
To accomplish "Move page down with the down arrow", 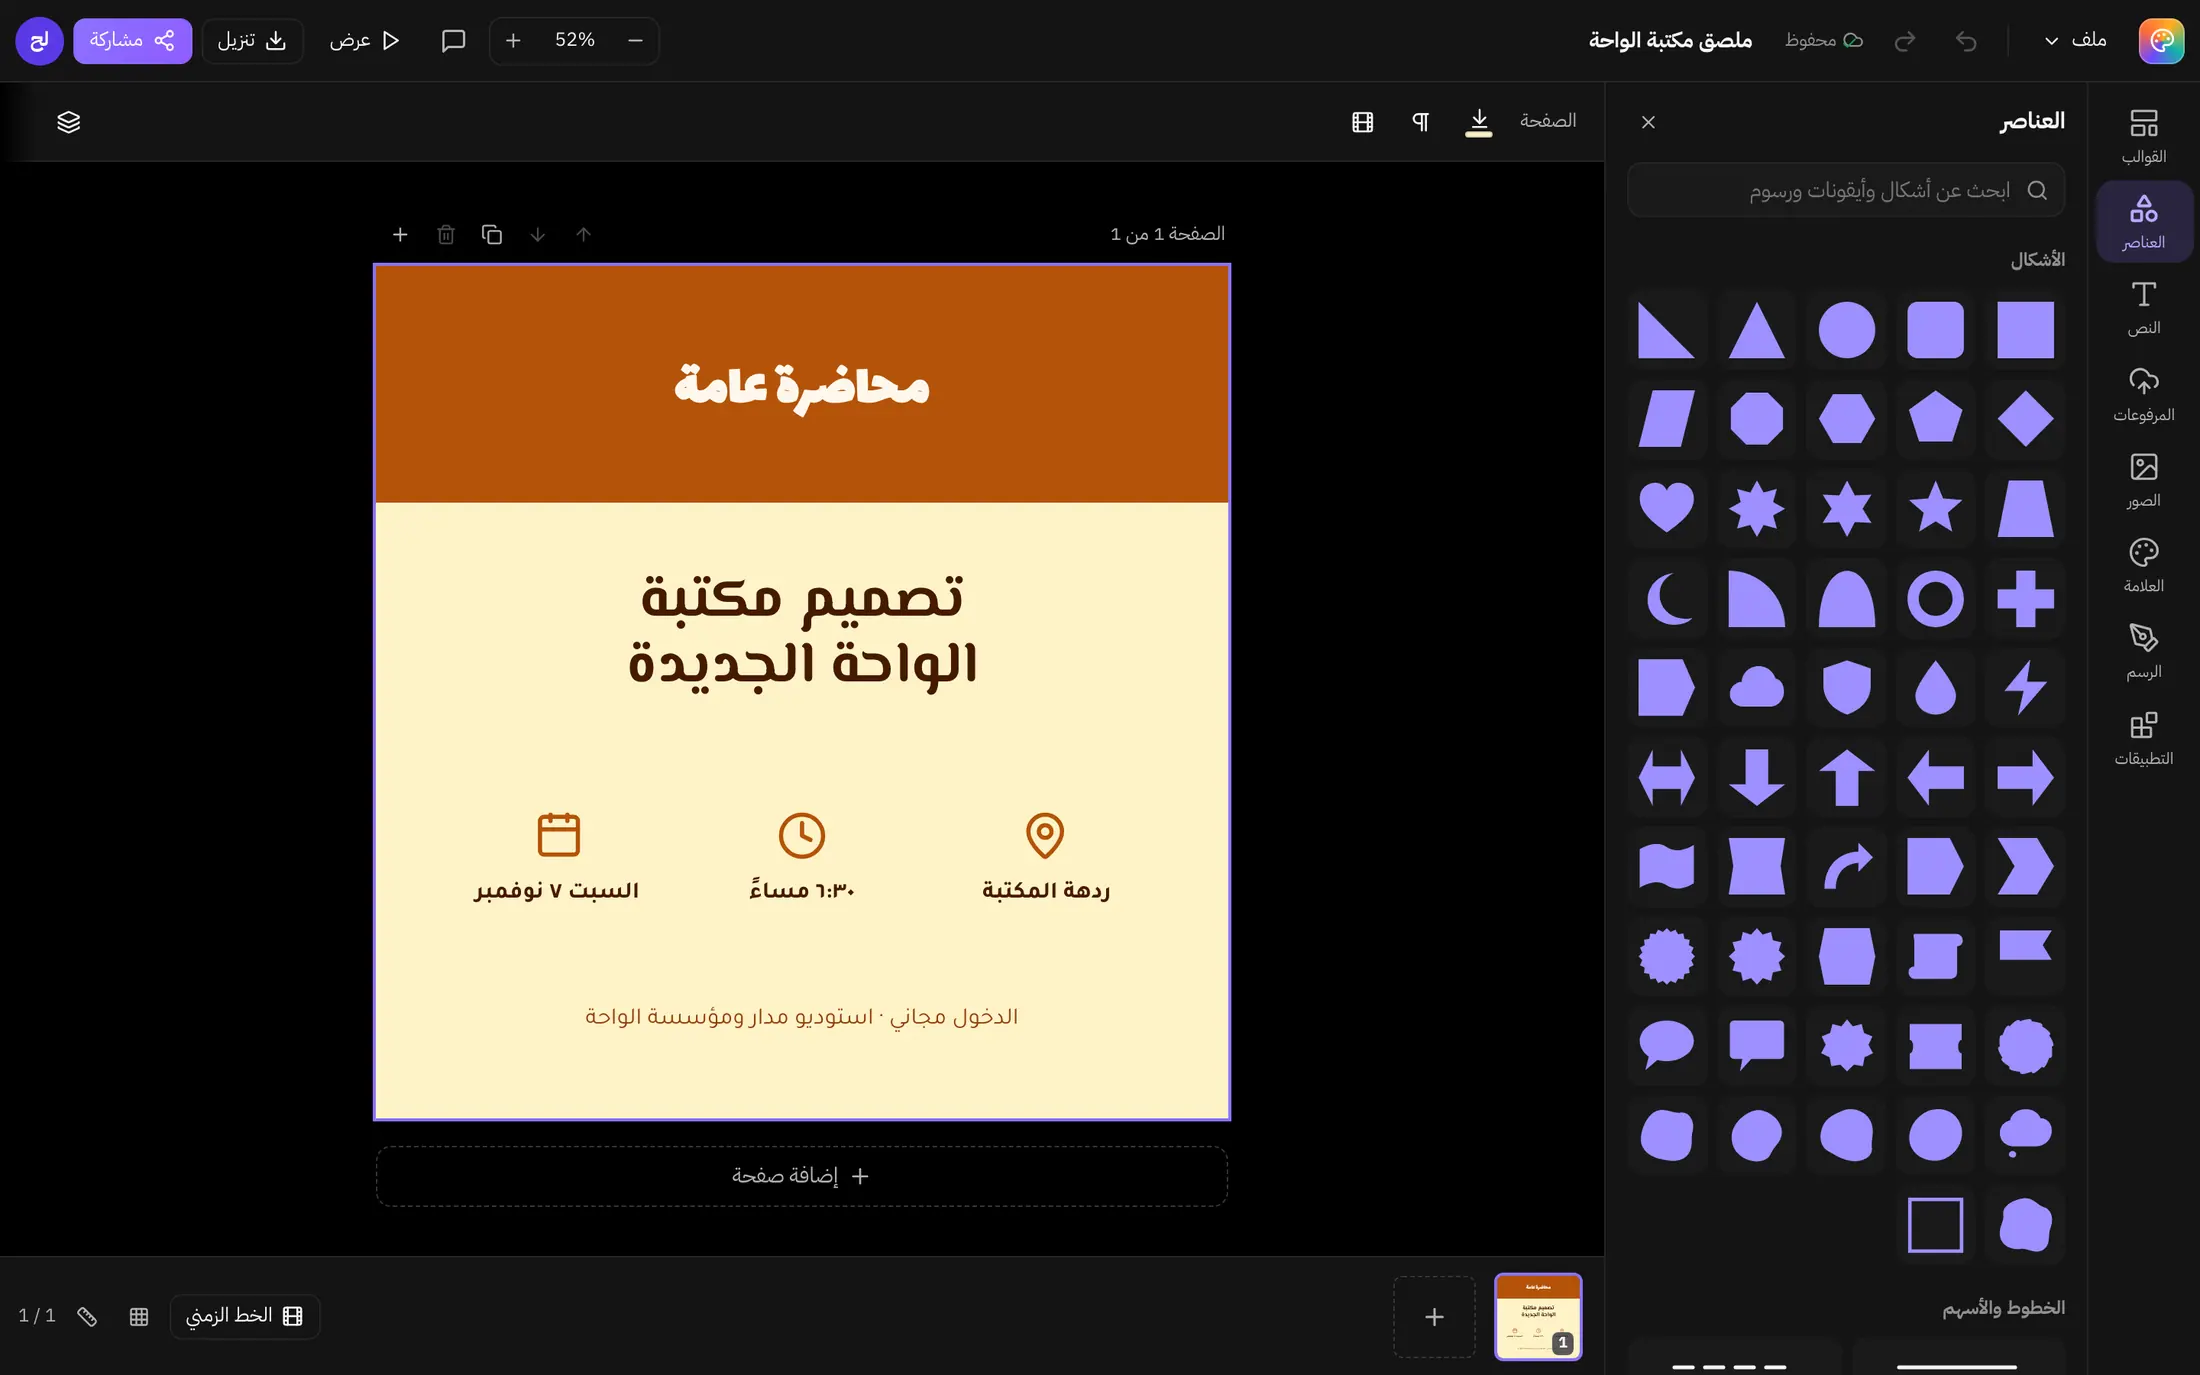I will pos(537,234).
